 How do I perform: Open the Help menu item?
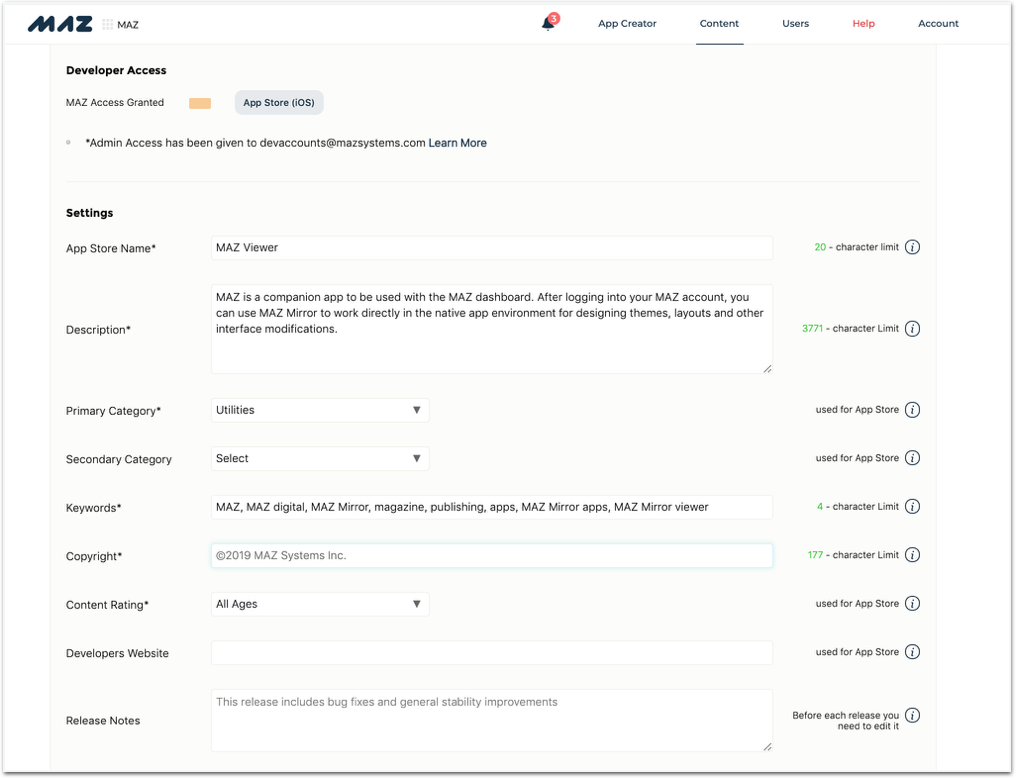pyautogui.click(x=863, y=24)
